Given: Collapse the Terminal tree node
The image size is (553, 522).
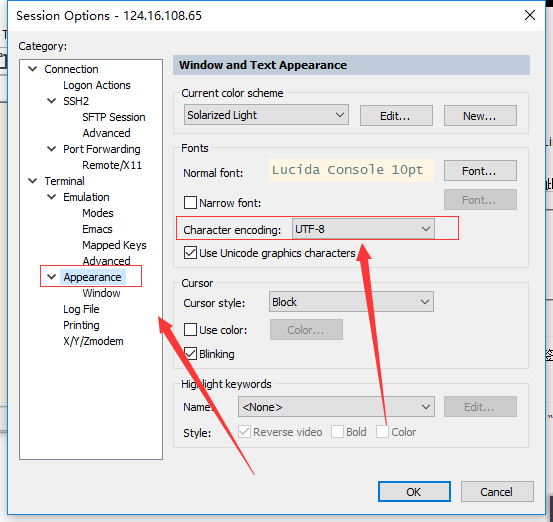Looking at the screenshot, I should pos(32,181).
